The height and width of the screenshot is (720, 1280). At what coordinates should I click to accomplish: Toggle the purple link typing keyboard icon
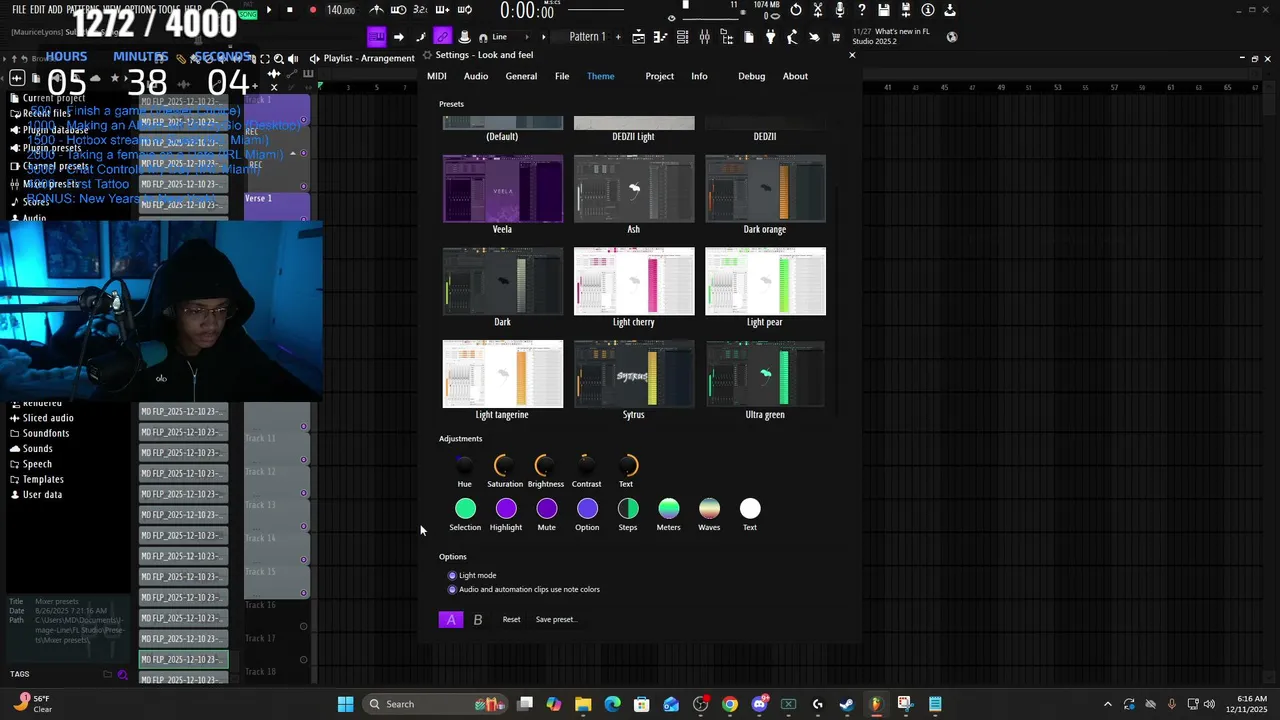pos(376,37)
